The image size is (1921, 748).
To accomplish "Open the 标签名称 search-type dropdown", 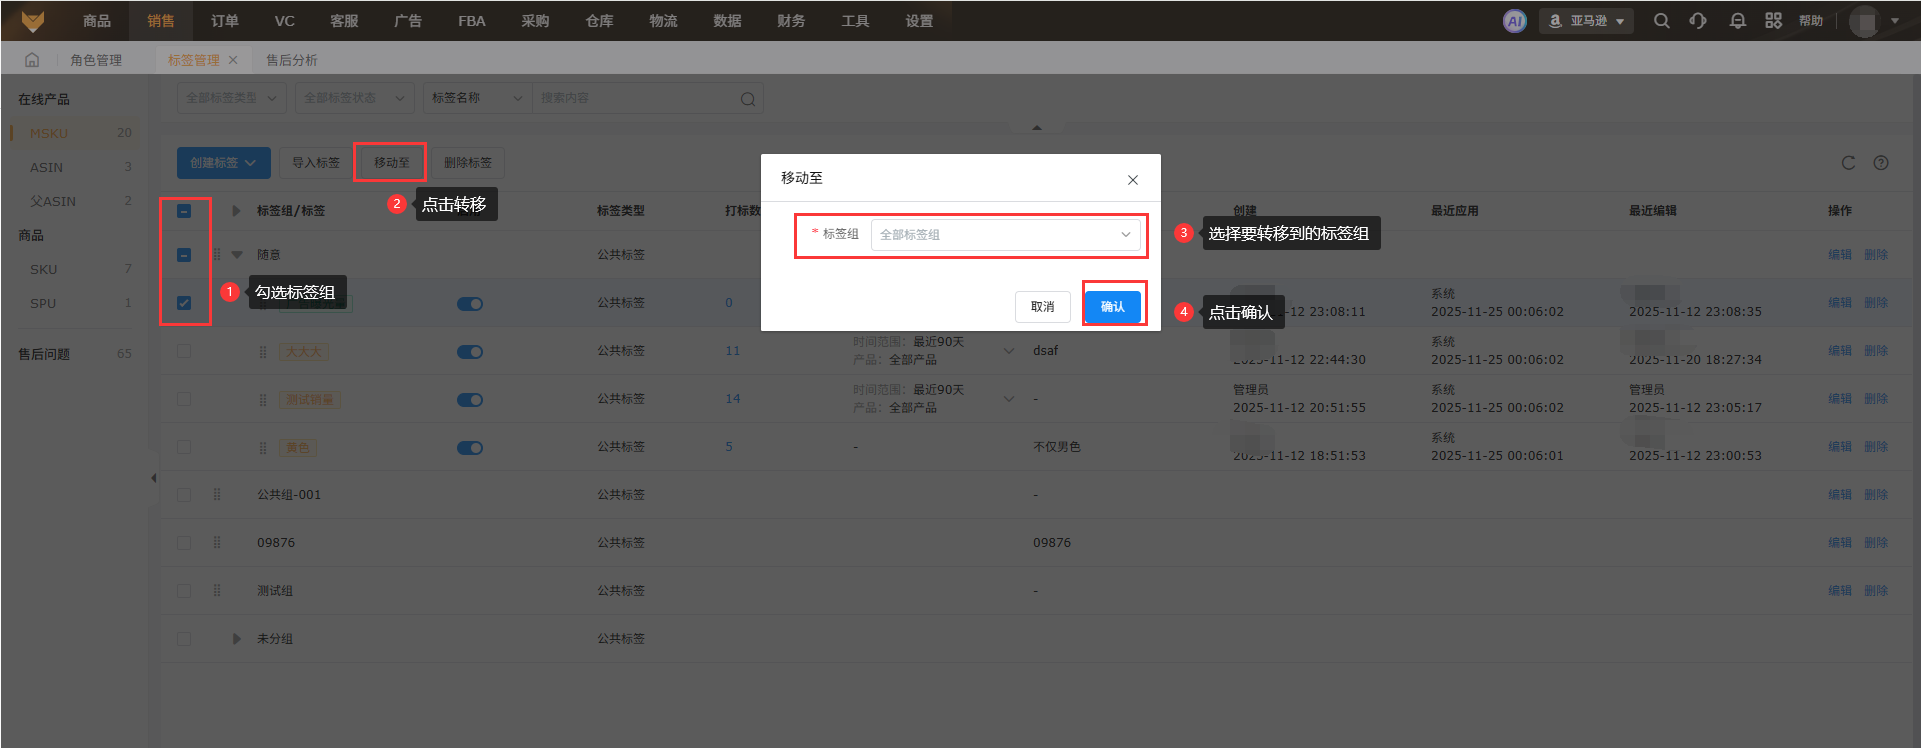I will click(x=477, y=98).
